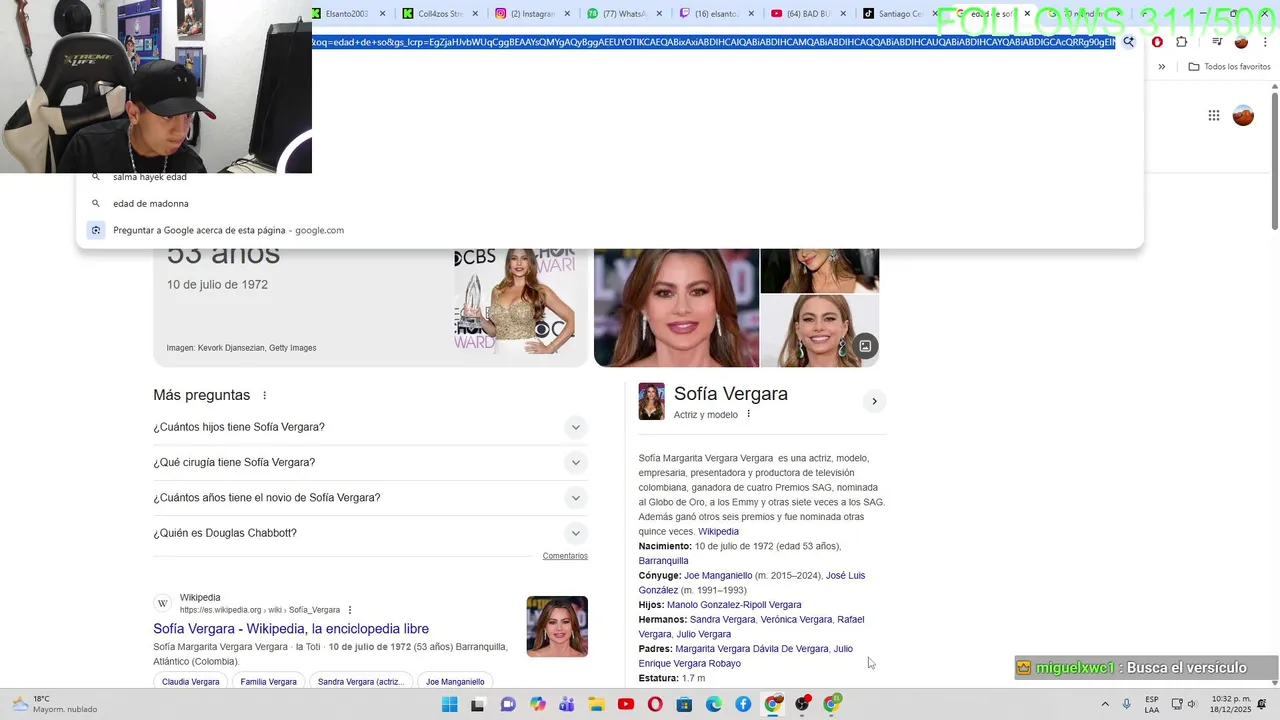Click the more images icon on photos

coord(865,346)
